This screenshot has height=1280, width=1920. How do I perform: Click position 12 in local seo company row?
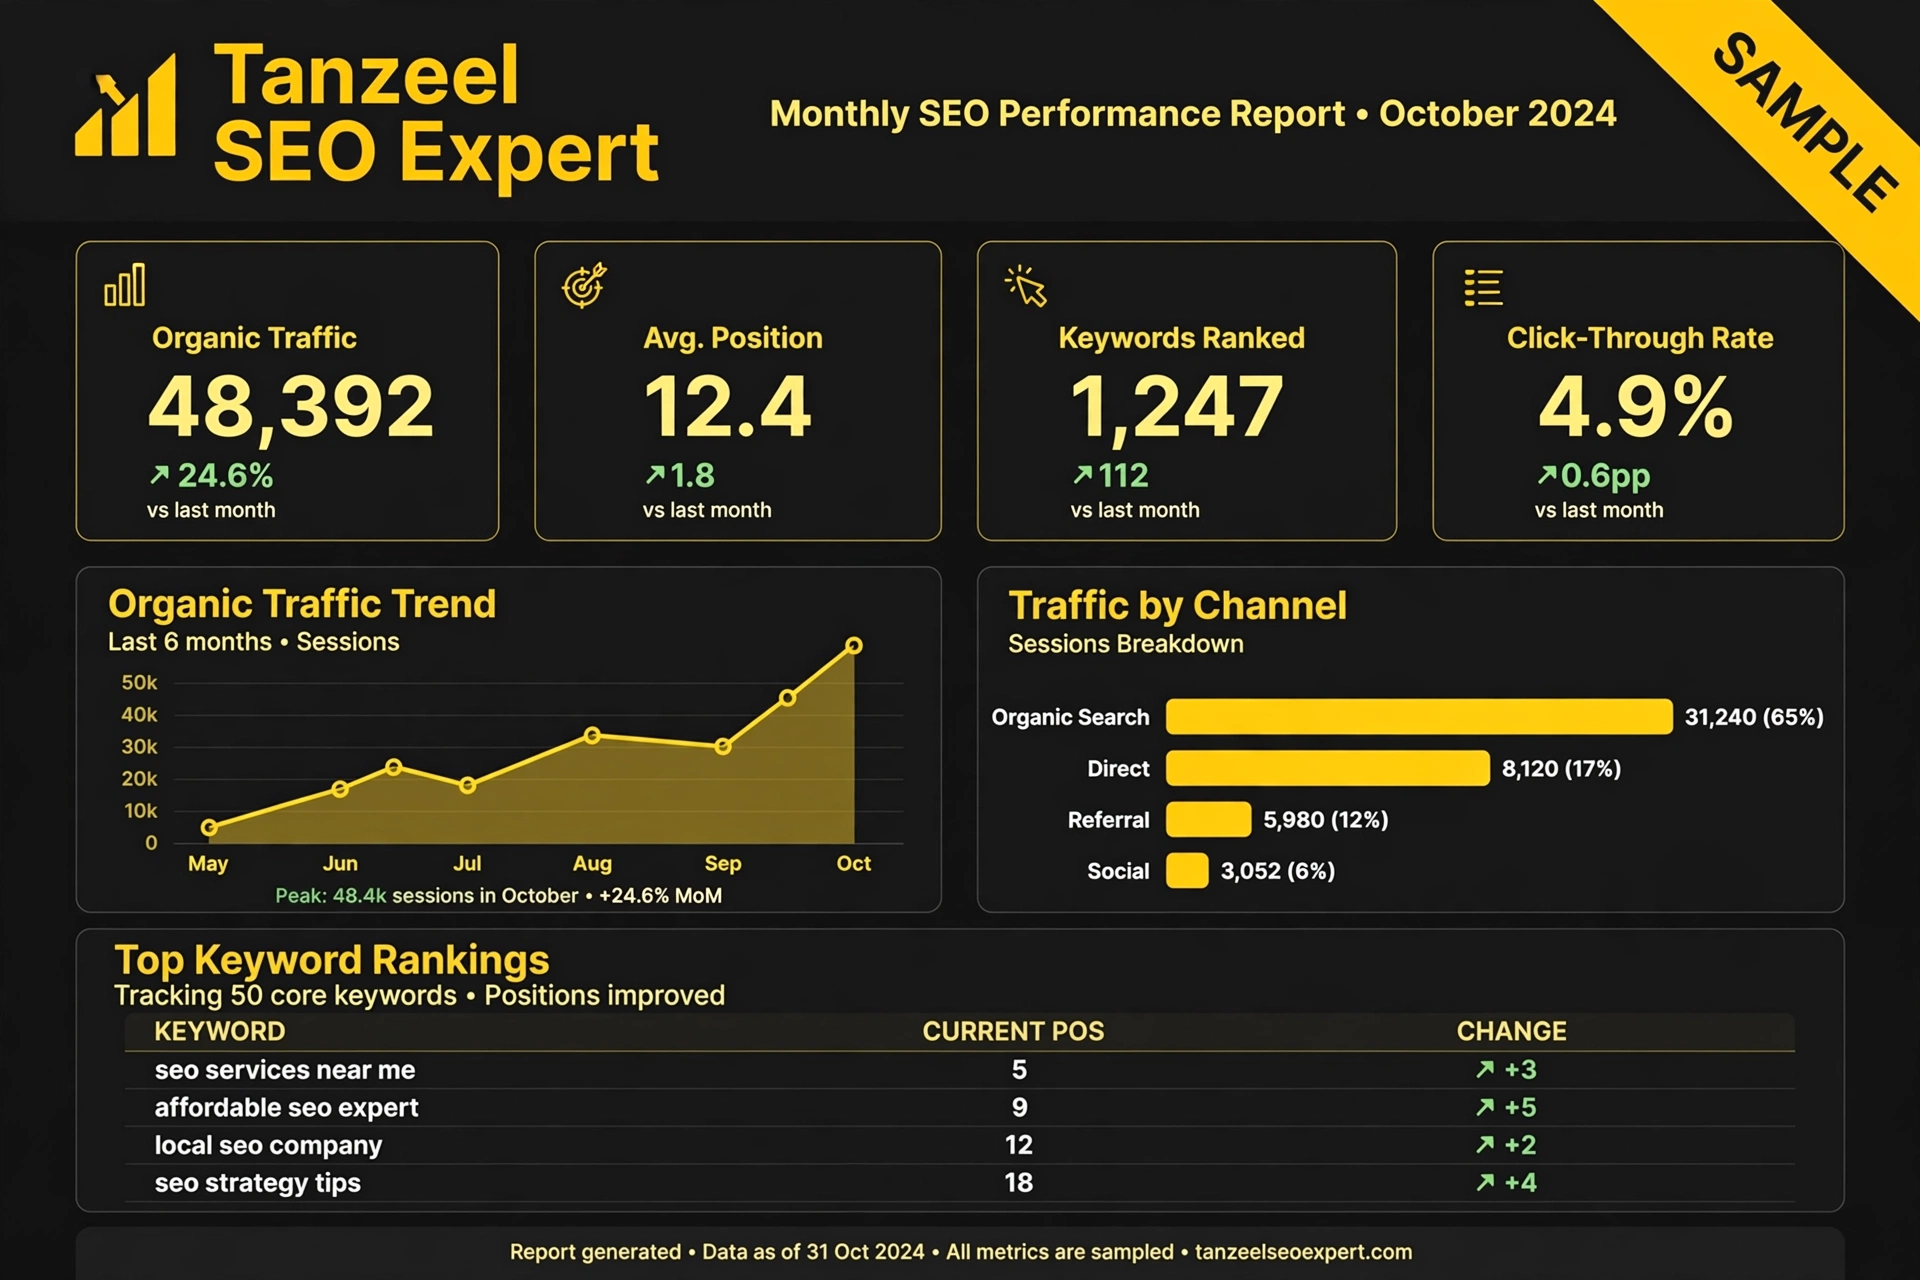tap(1019, 1144)
